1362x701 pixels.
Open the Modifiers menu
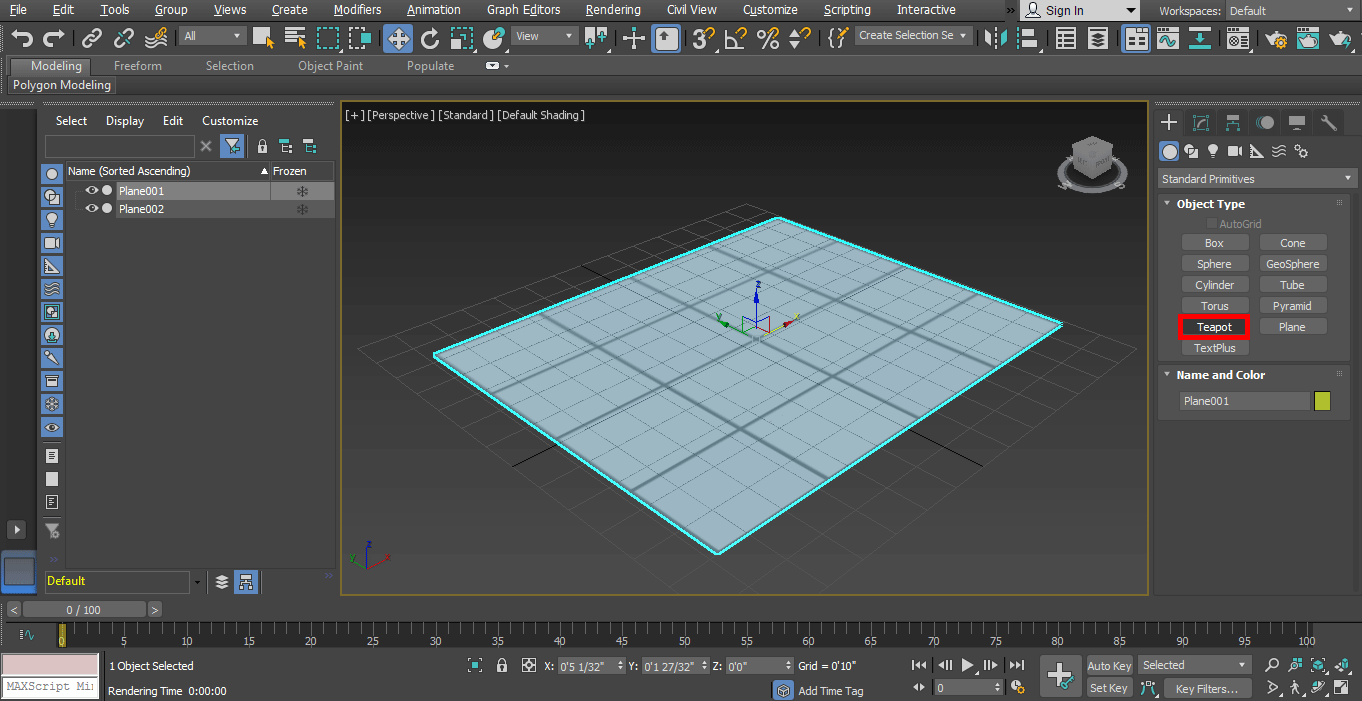(357, 10)
